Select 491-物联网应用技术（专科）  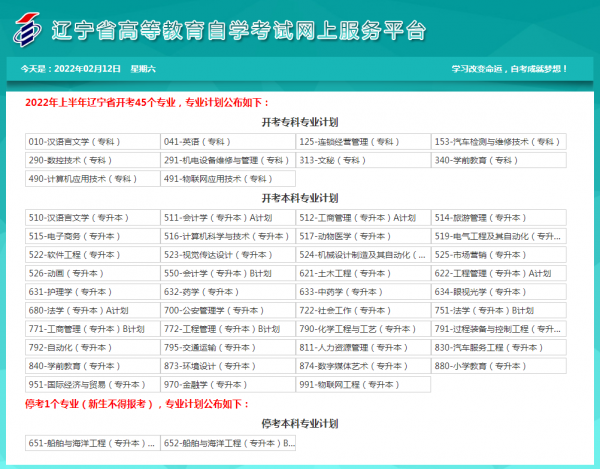point(228,179)
